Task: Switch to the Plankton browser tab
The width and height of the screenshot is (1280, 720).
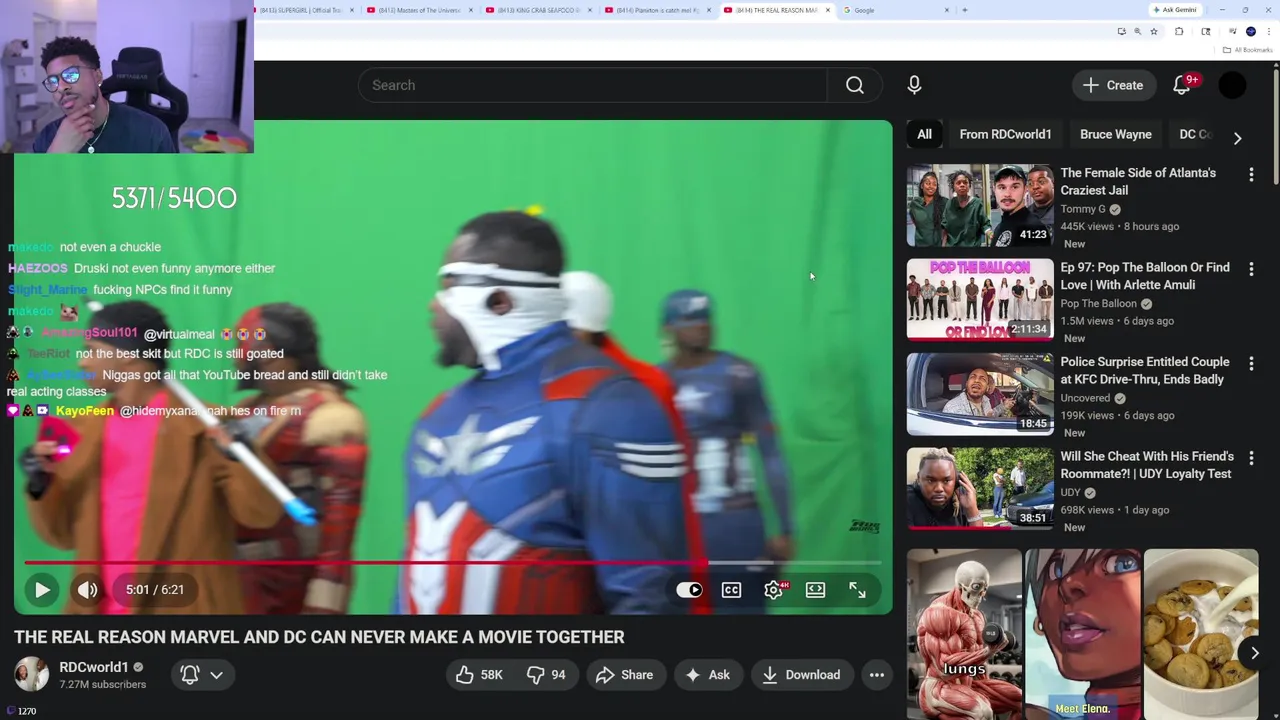Action: (657, 10)
